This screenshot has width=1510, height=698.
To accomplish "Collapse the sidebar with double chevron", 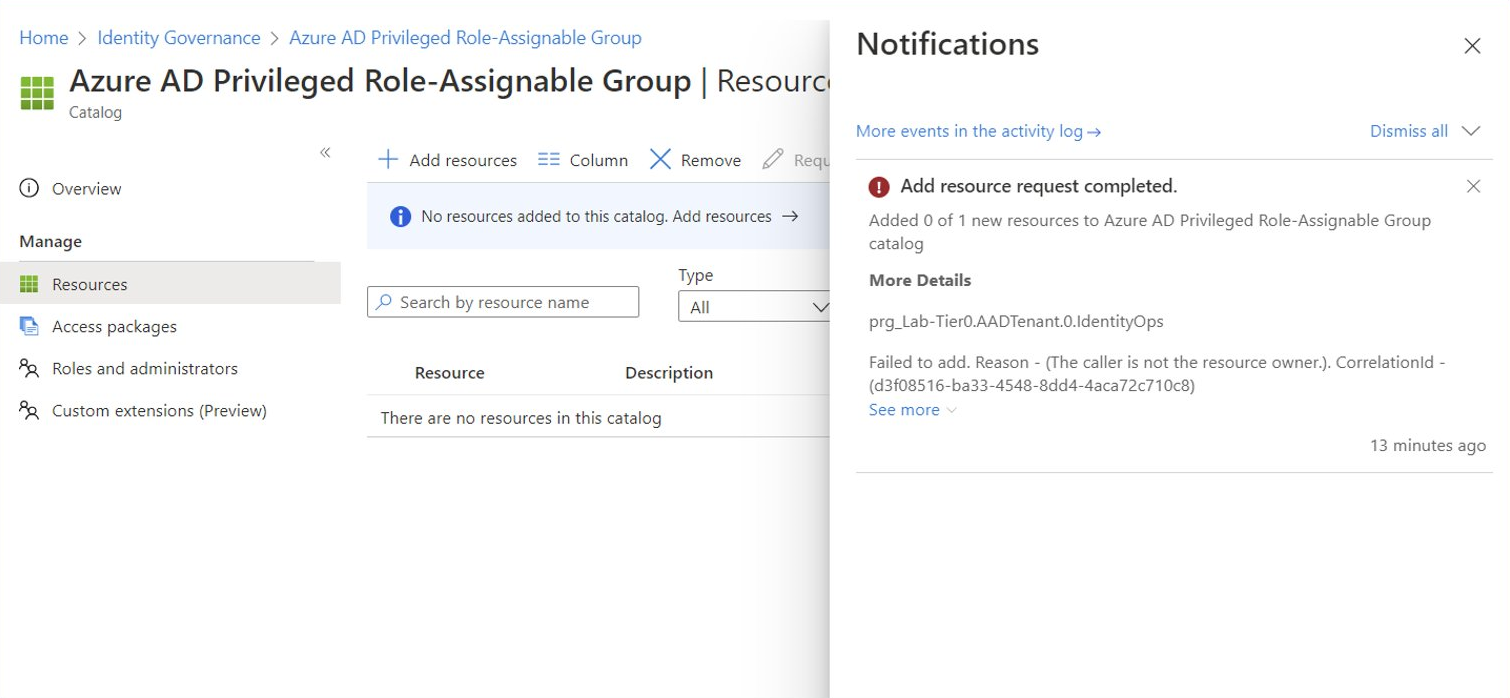I will pyautogui.click(x=325, y=153).
